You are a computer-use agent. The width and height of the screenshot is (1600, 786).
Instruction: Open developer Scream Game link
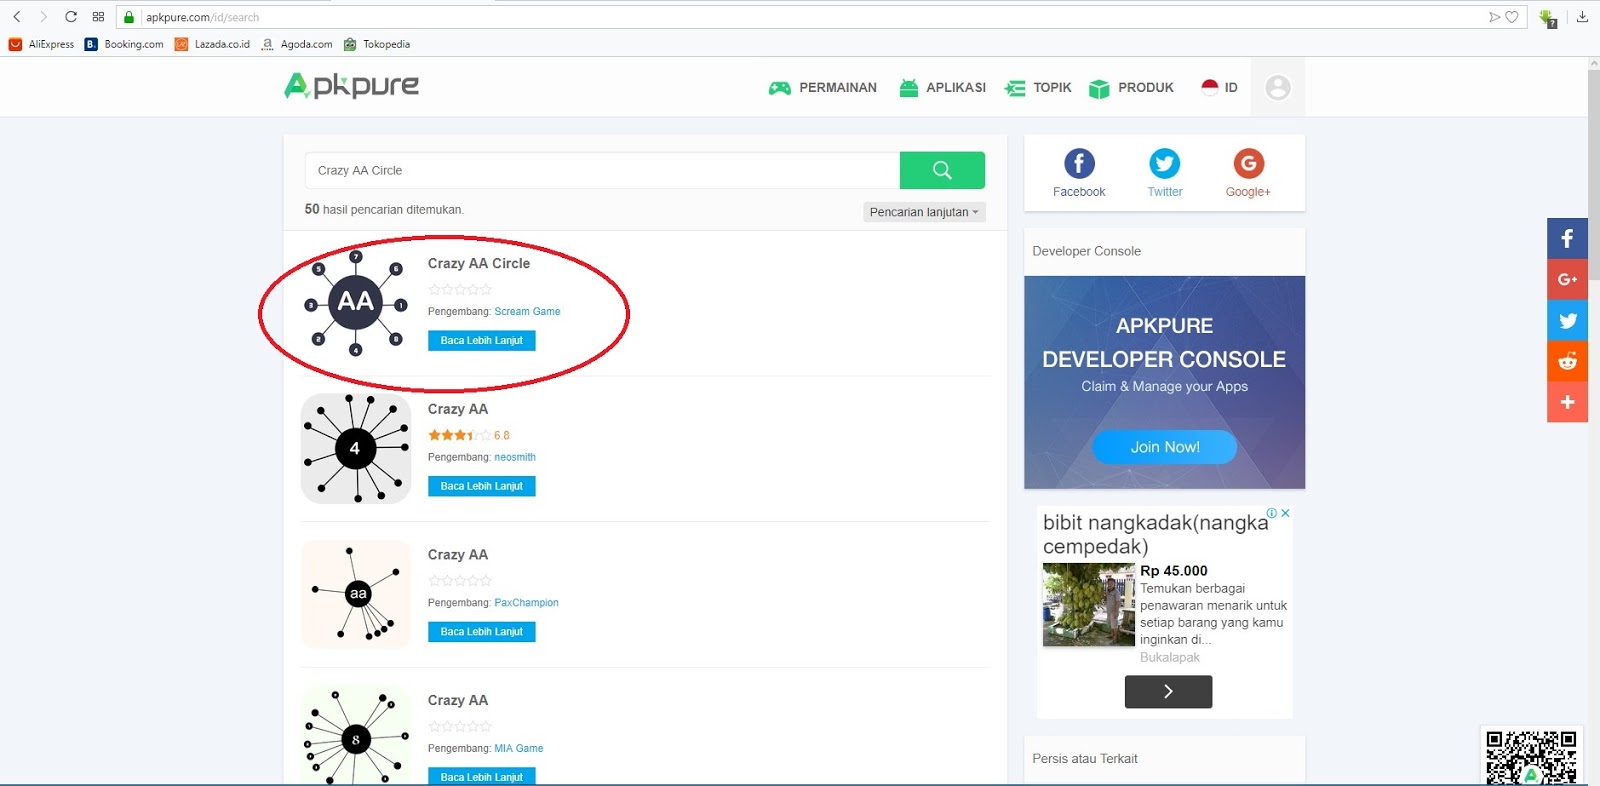coord(527,312)
